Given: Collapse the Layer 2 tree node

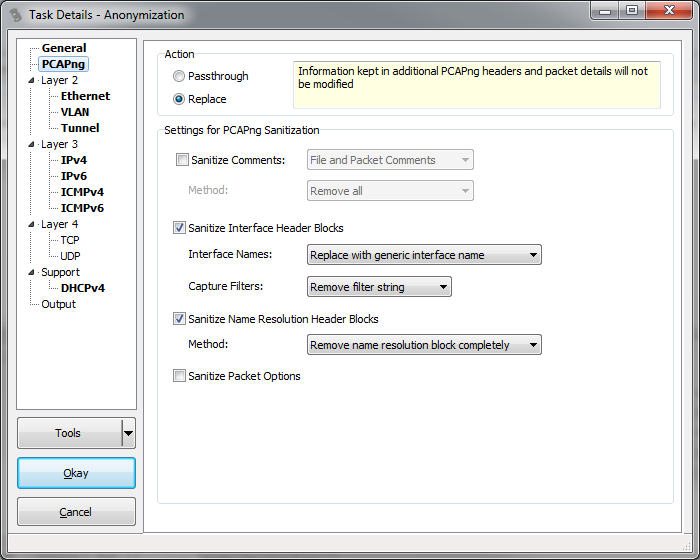Looking at the screenshot, I should [x=31, y=80].
